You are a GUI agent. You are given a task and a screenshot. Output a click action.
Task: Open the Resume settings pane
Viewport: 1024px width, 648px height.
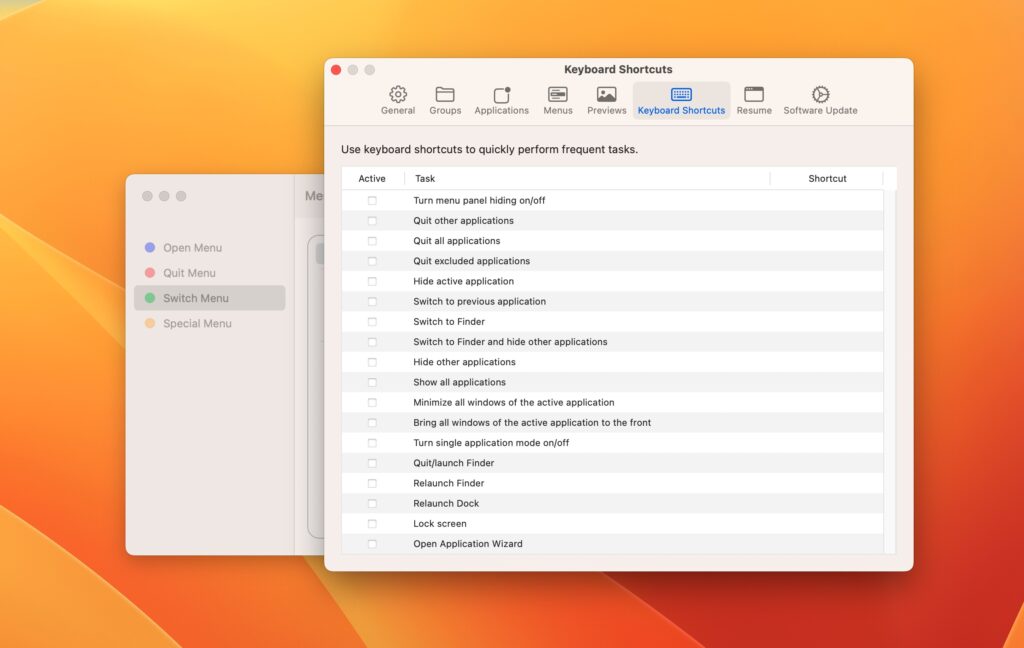[754, 98]
